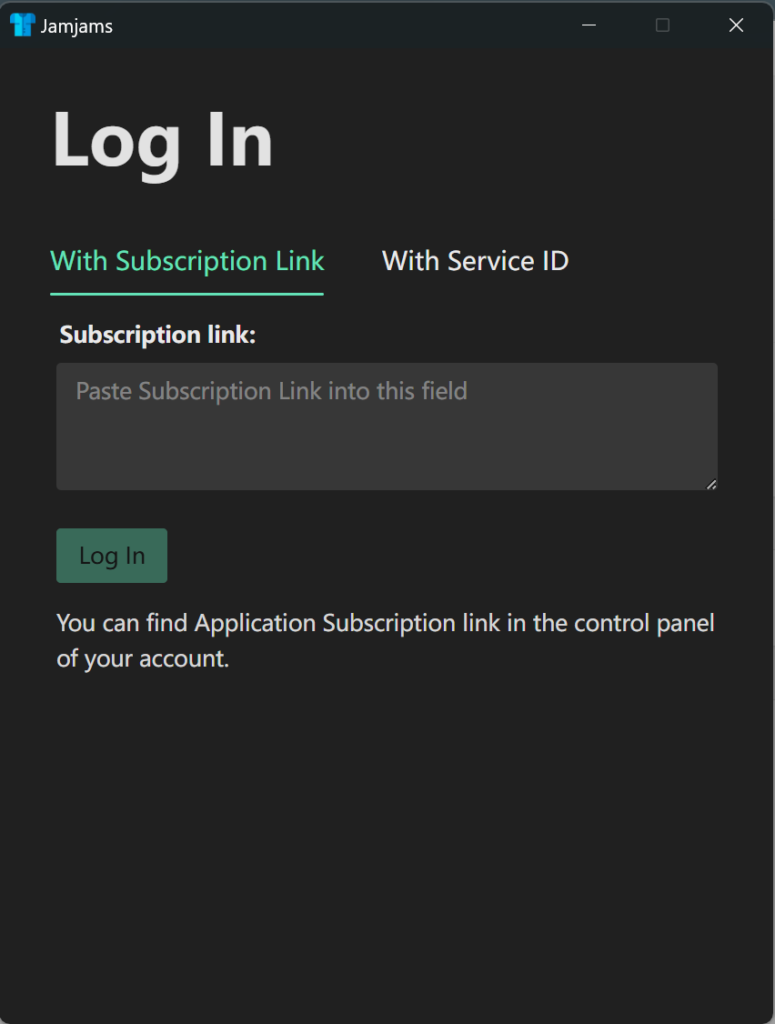Select the With Subscription Link tab
The height and width of the screenshot is (1024, 775).
(x=187, y=261)
